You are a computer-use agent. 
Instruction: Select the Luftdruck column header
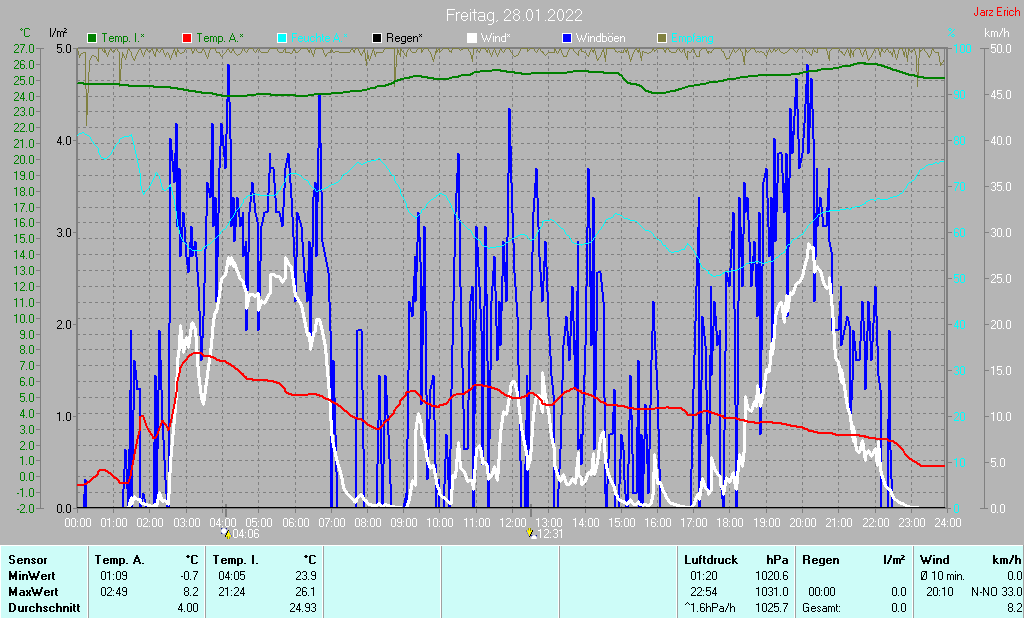[709, 560]
